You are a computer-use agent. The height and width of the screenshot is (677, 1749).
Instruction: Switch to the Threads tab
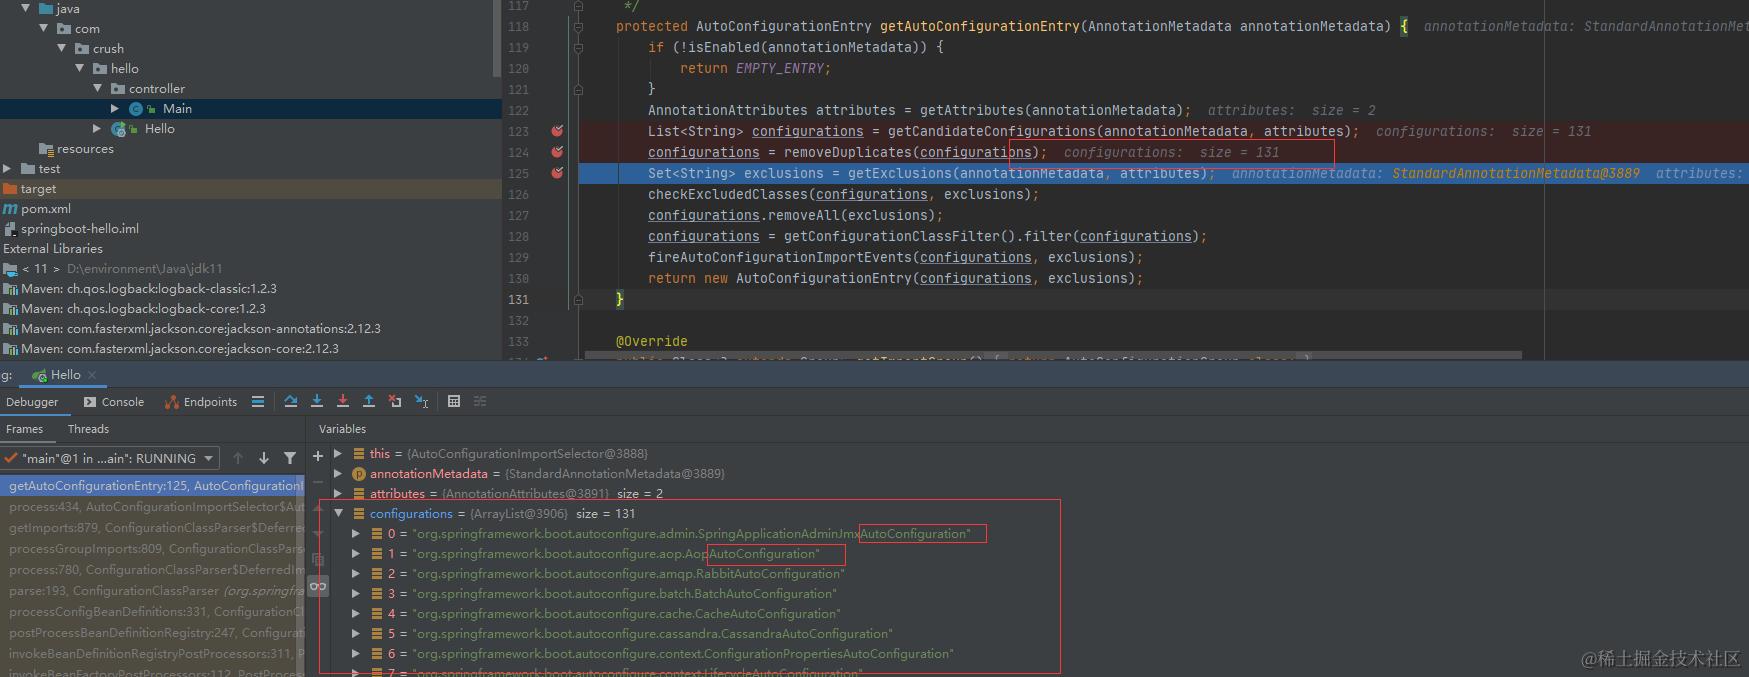88,429
